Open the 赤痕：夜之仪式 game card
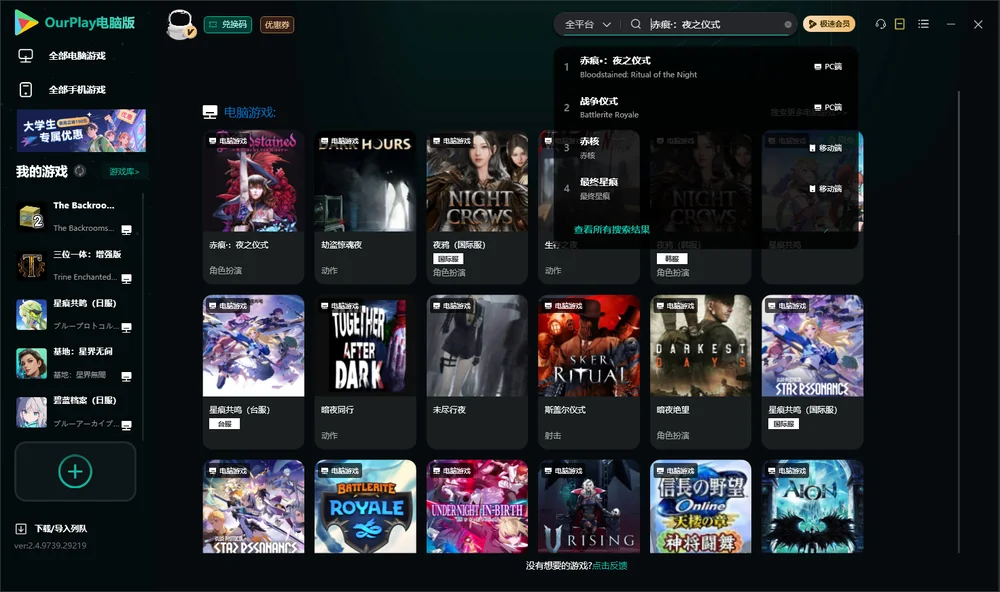Viewport: 1000px width, 592px height. click(253, 207)
